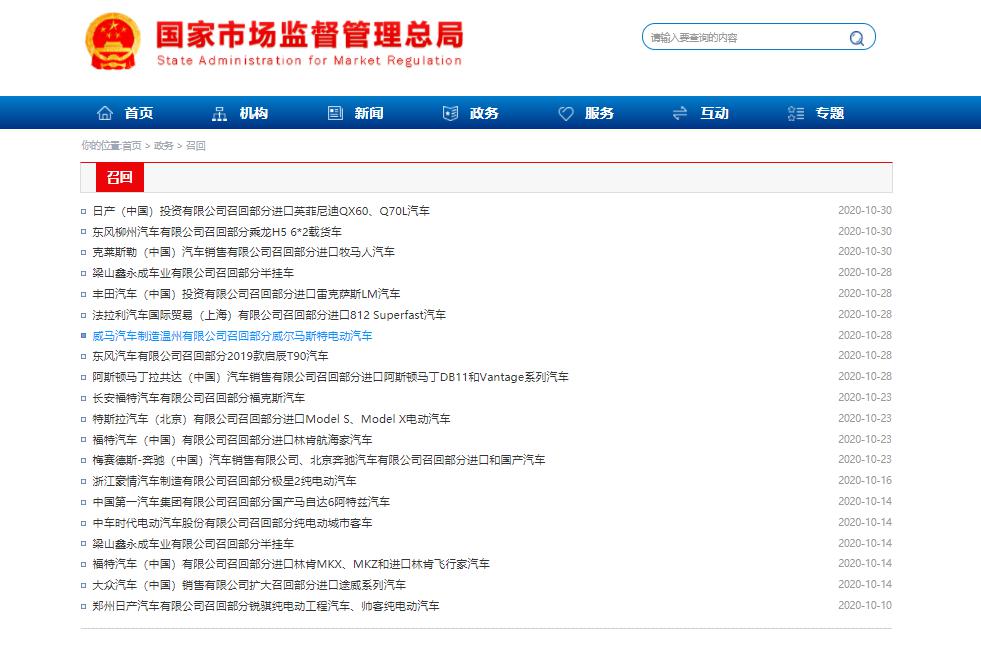Open the 克莱斯勒 牧马人 recall notice
This screenshot has width=981, height=646.
coord(243,252)
